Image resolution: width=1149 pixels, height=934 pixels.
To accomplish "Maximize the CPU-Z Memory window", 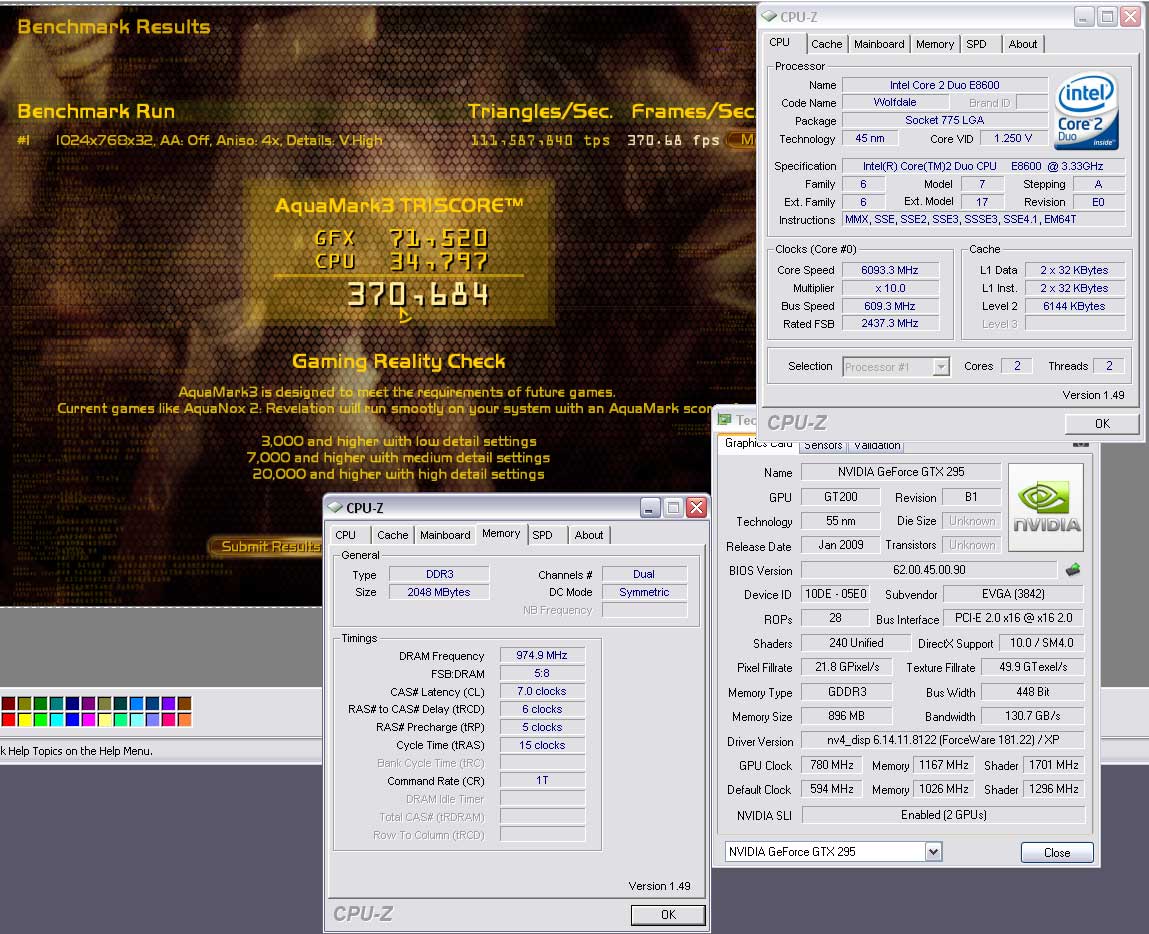I will pos(673,507).
